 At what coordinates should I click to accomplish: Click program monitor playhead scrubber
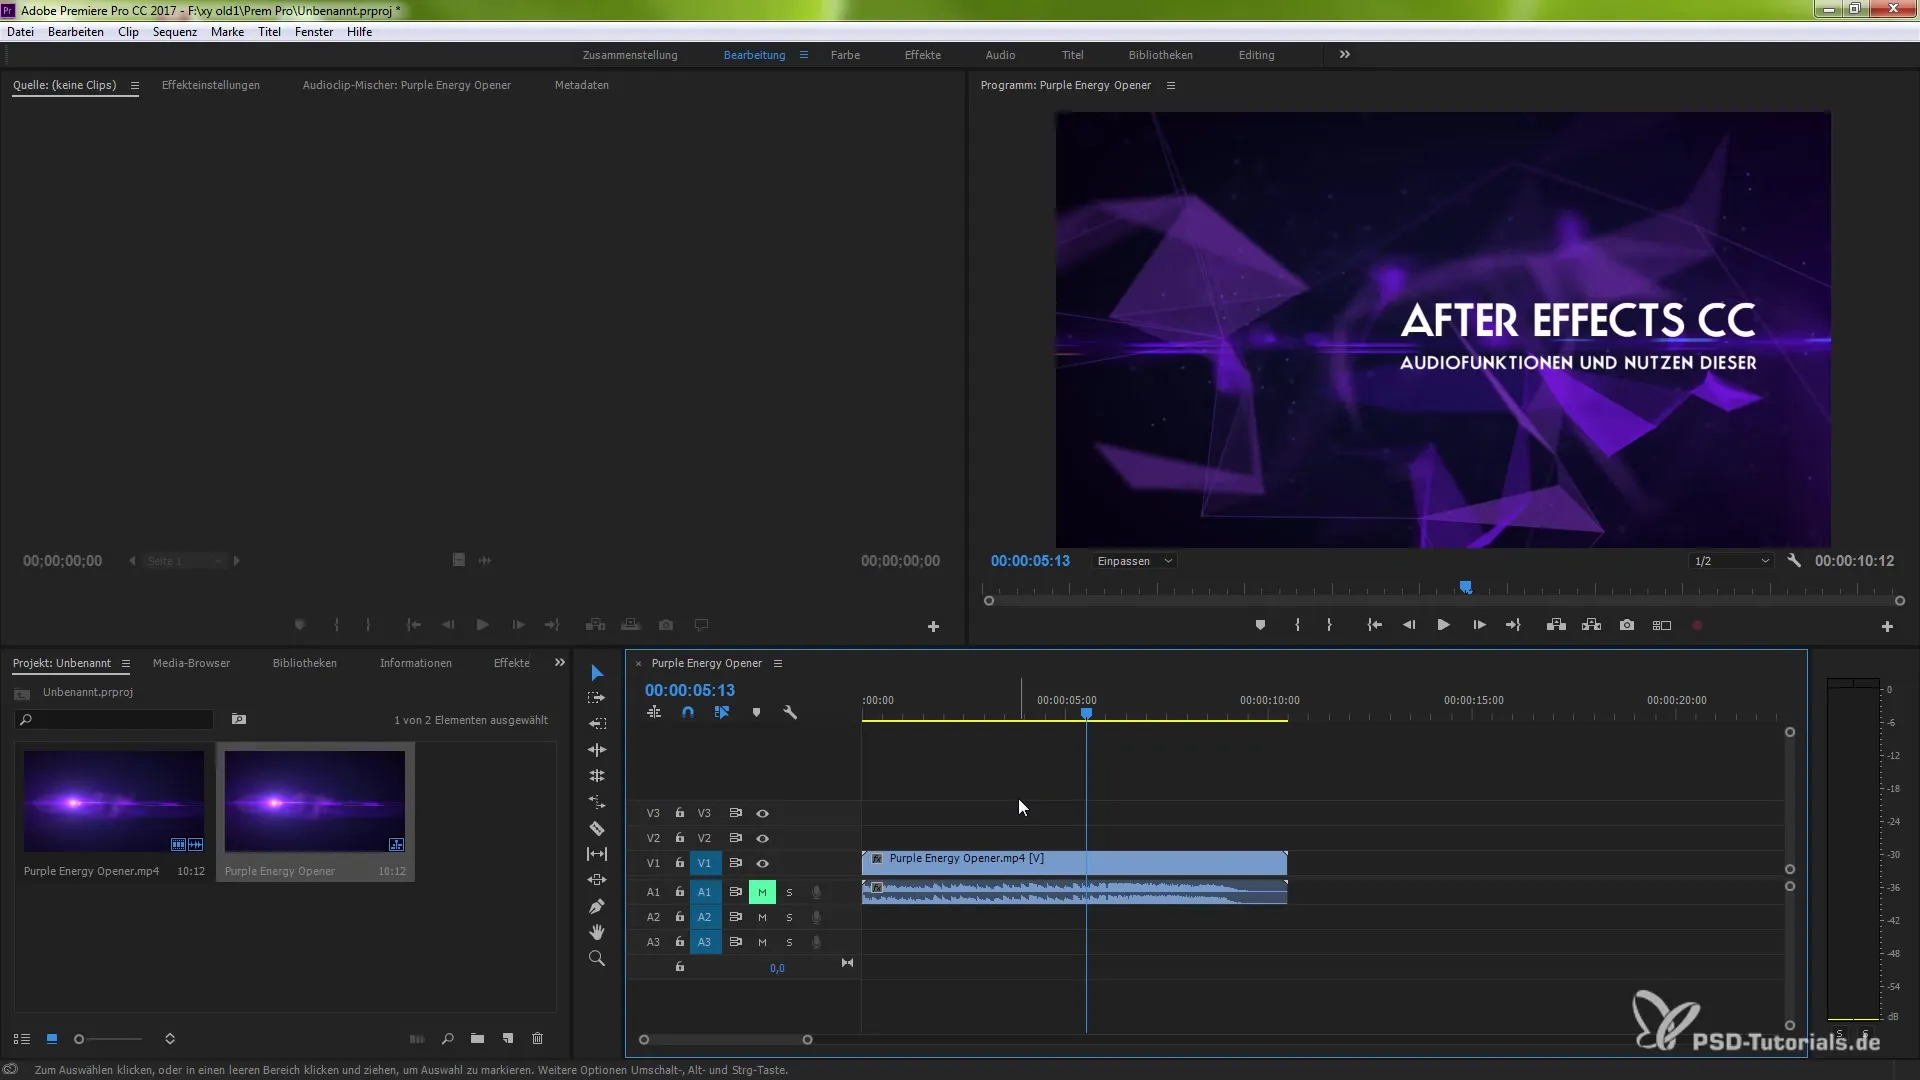[1465, 587]
